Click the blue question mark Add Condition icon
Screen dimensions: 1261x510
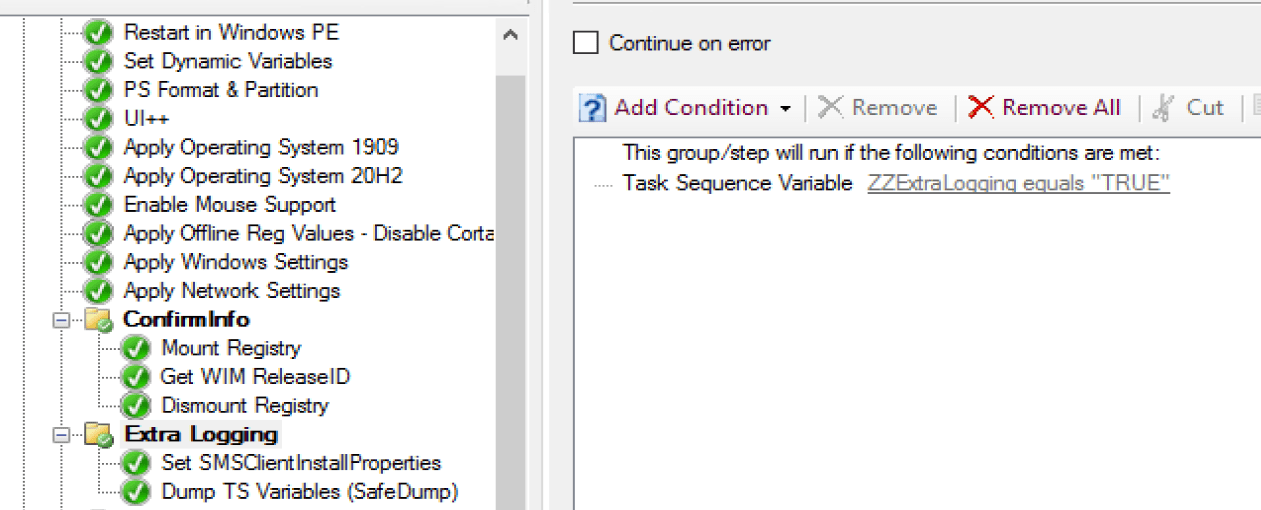593,108
